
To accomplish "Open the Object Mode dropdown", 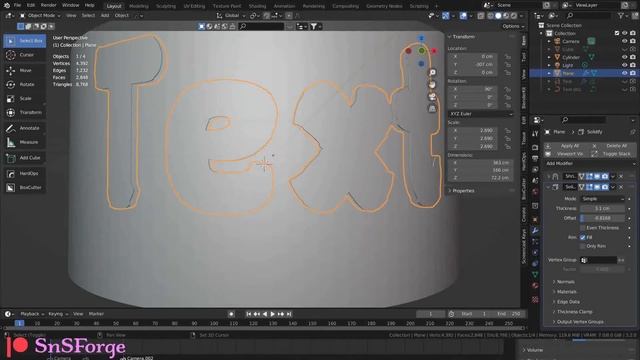I will coord(40,16).
